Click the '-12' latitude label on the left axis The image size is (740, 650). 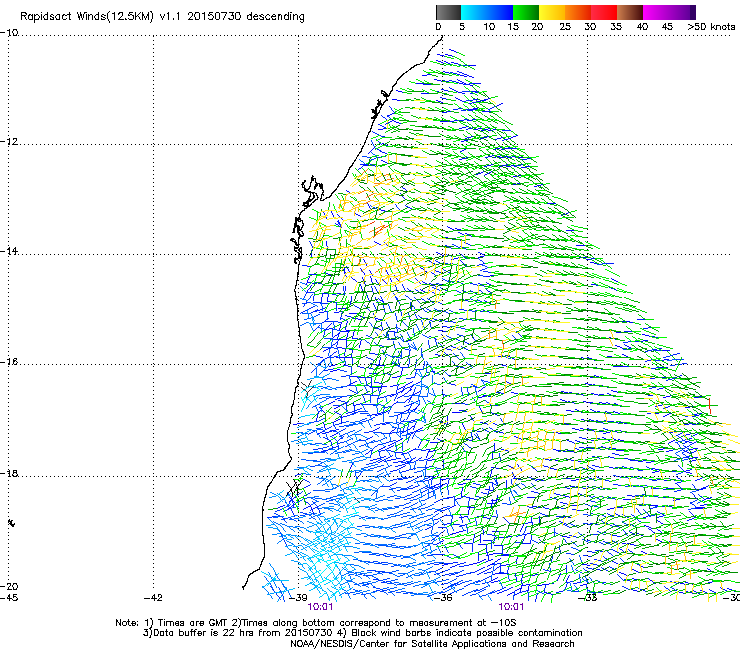click(9, 142)
